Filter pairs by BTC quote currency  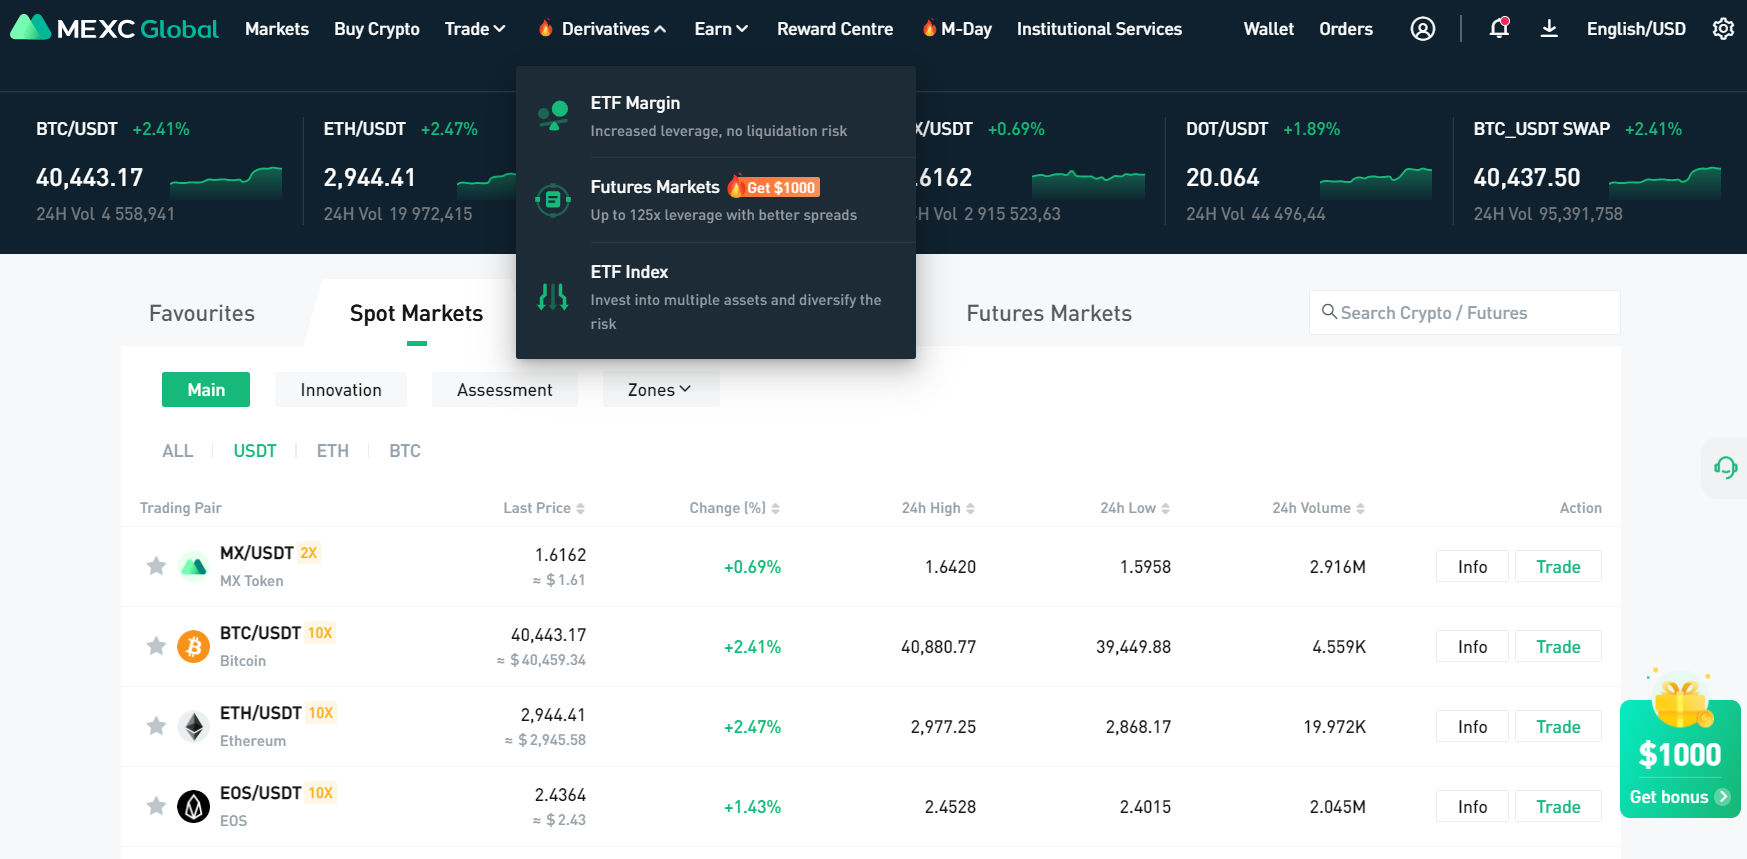tap(405, 451)
